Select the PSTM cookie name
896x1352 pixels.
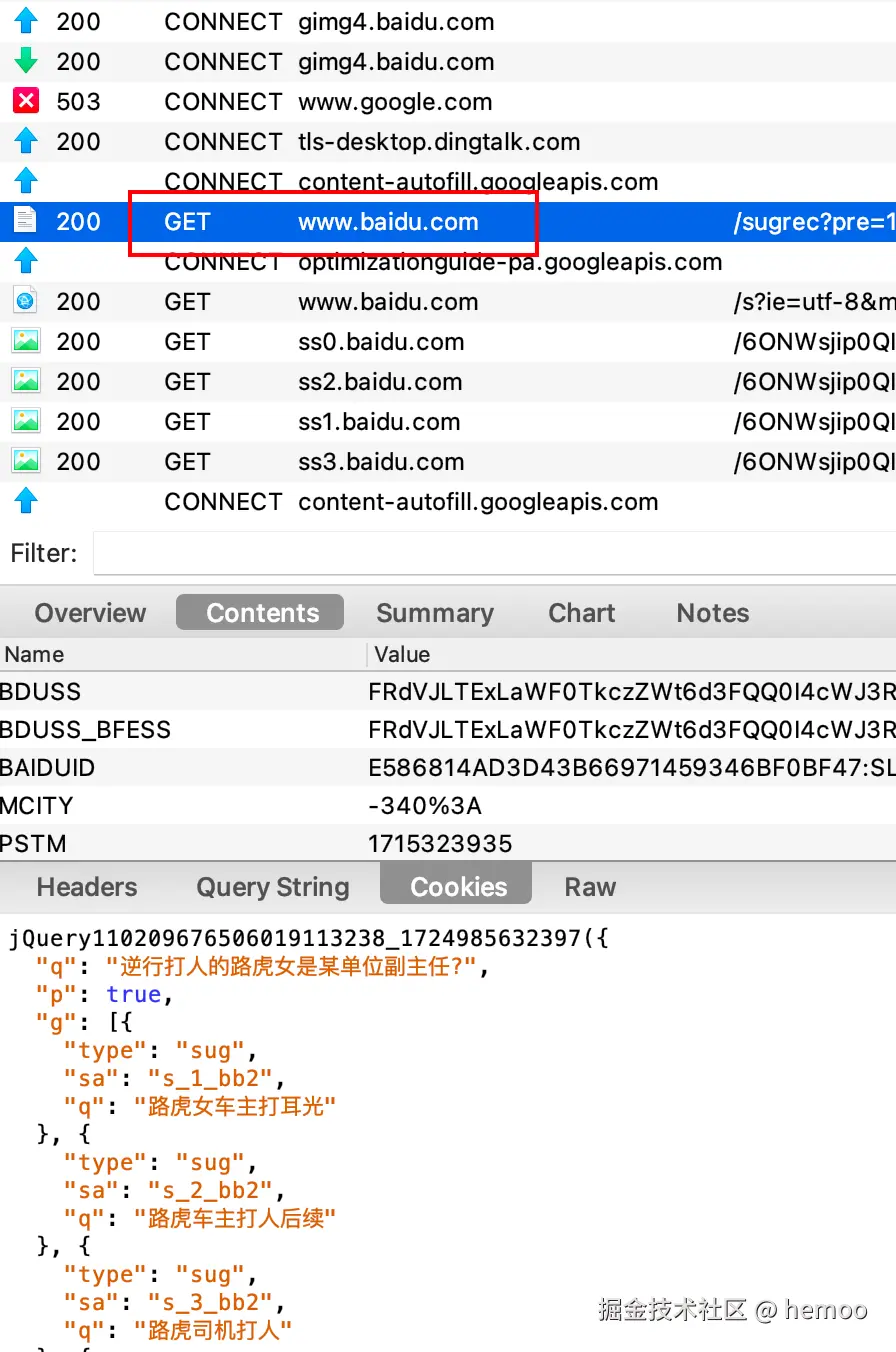click(x=33, y=844)
